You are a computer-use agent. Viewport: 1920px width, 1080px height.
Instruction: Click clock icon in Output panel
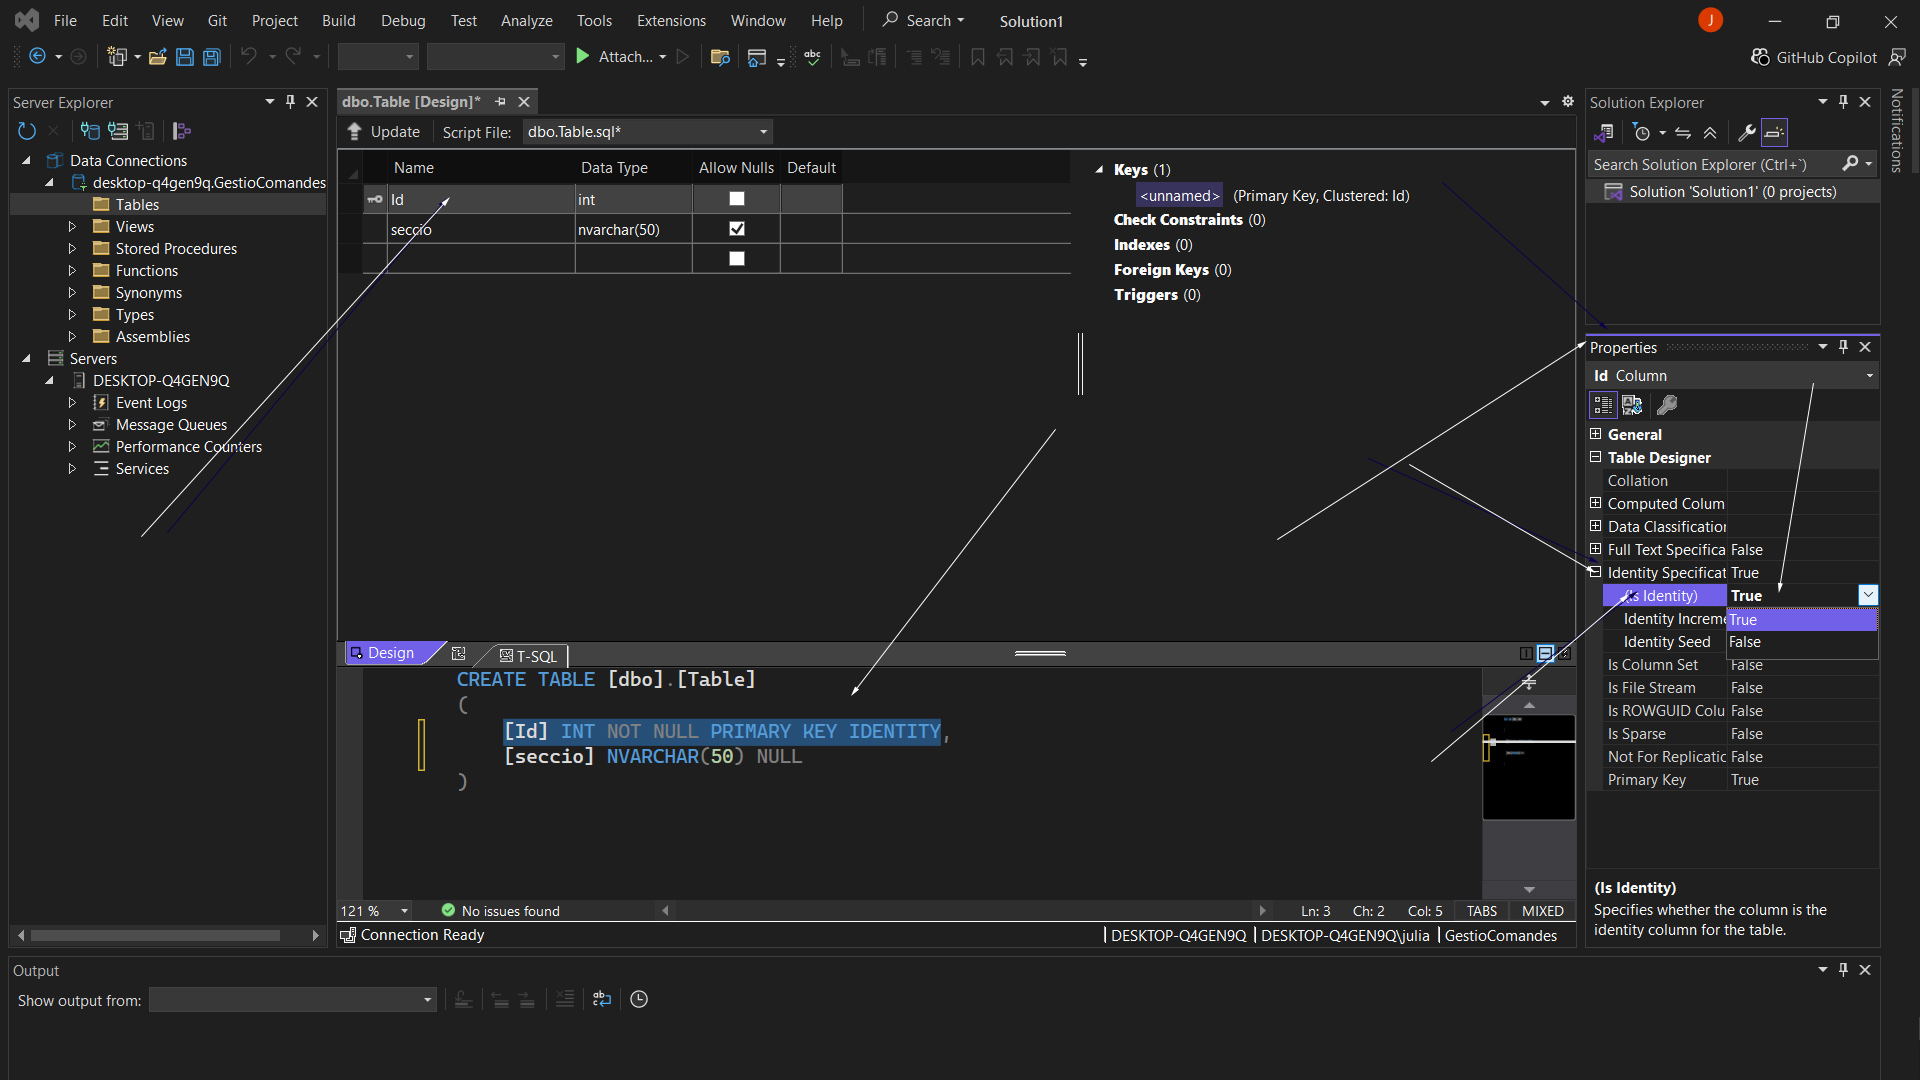tap(639, 1000)
